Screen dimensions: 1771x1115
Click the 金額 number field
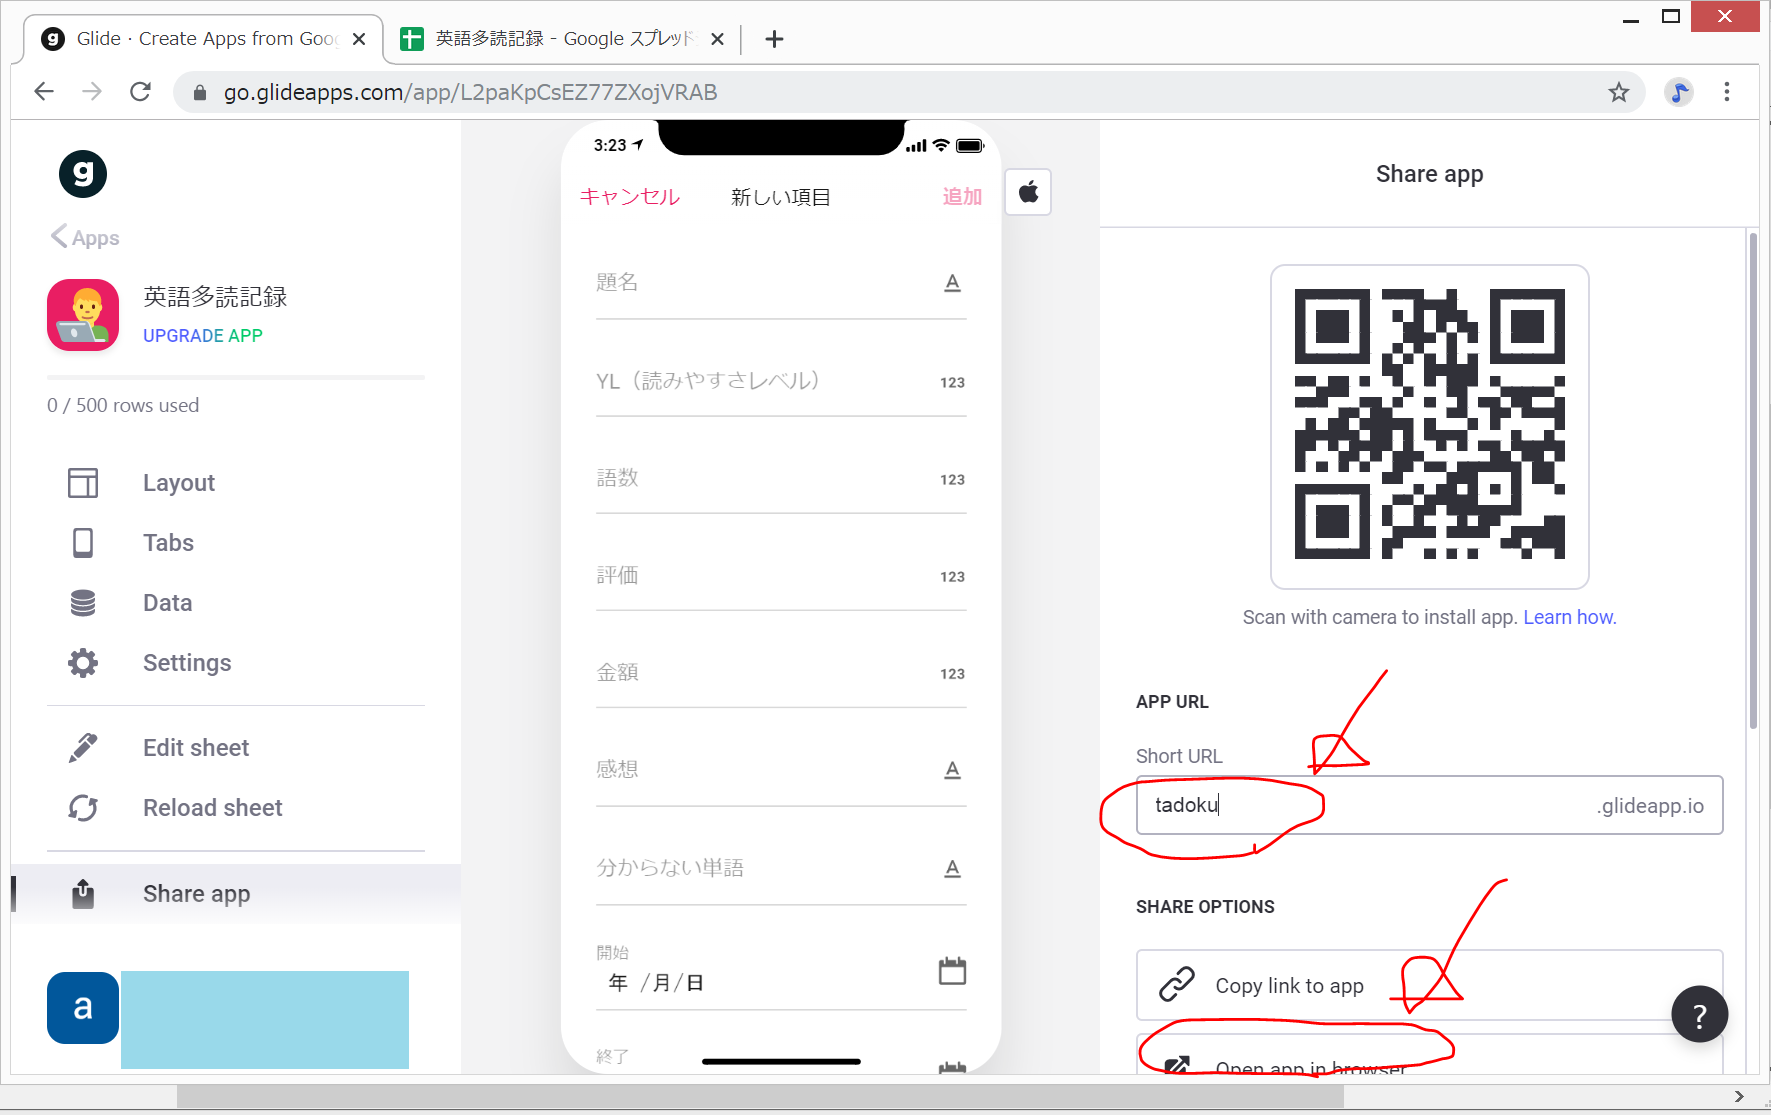pyautogui.click(x=781, y=672)
